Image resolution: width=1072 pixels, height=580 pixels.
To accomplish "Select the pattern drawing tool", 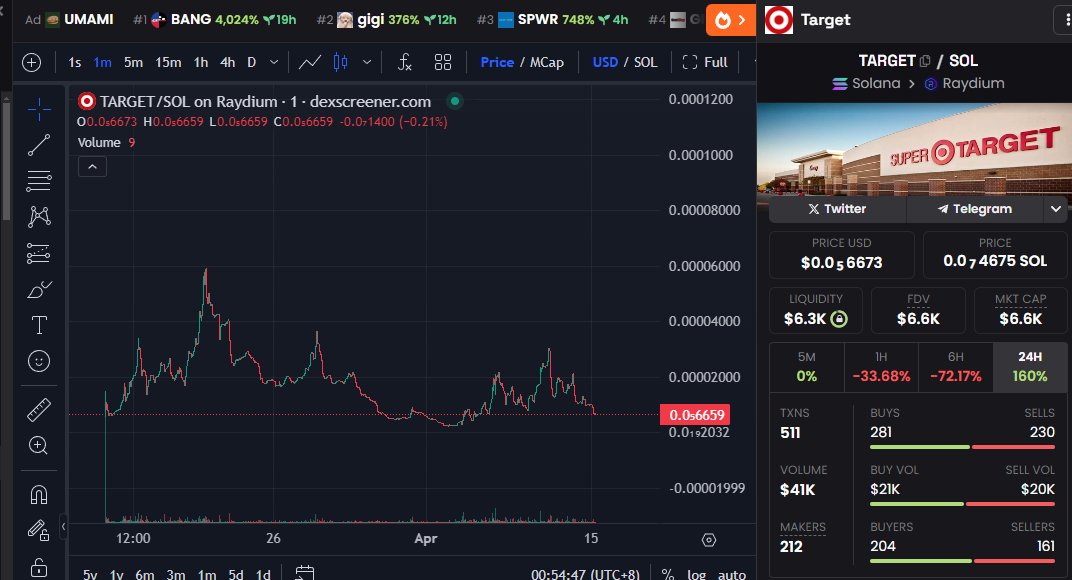I will (x=39, y=217).
